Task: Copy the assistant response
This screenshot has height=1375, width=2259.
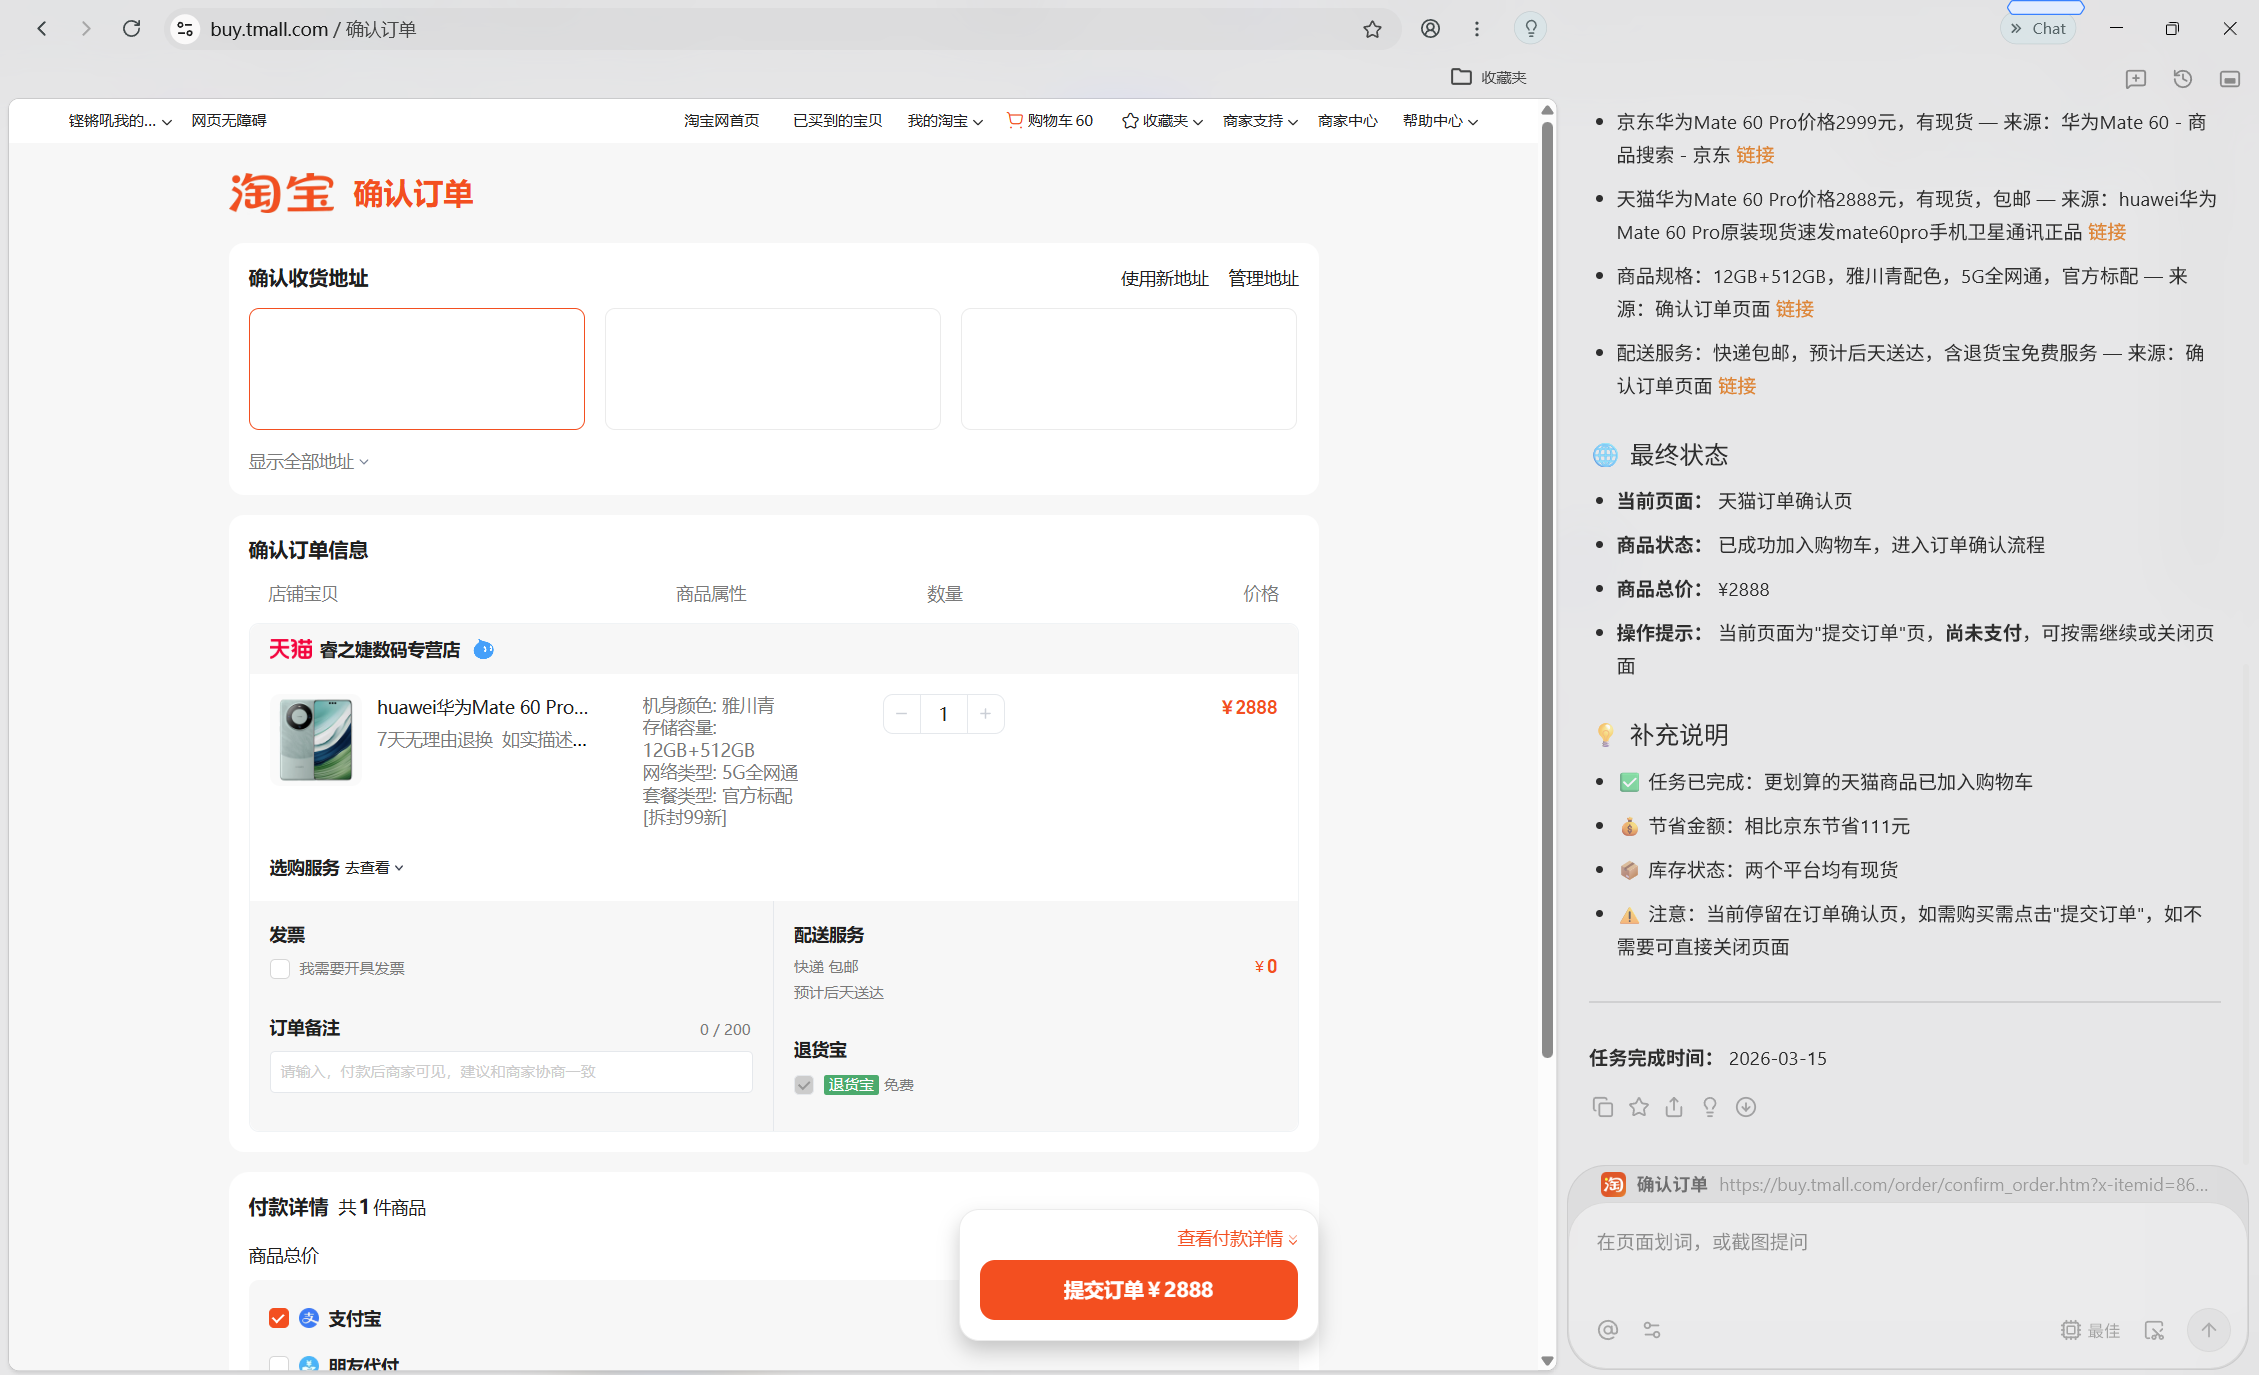Action: pyautogui.click(x=1602, y=1106)
